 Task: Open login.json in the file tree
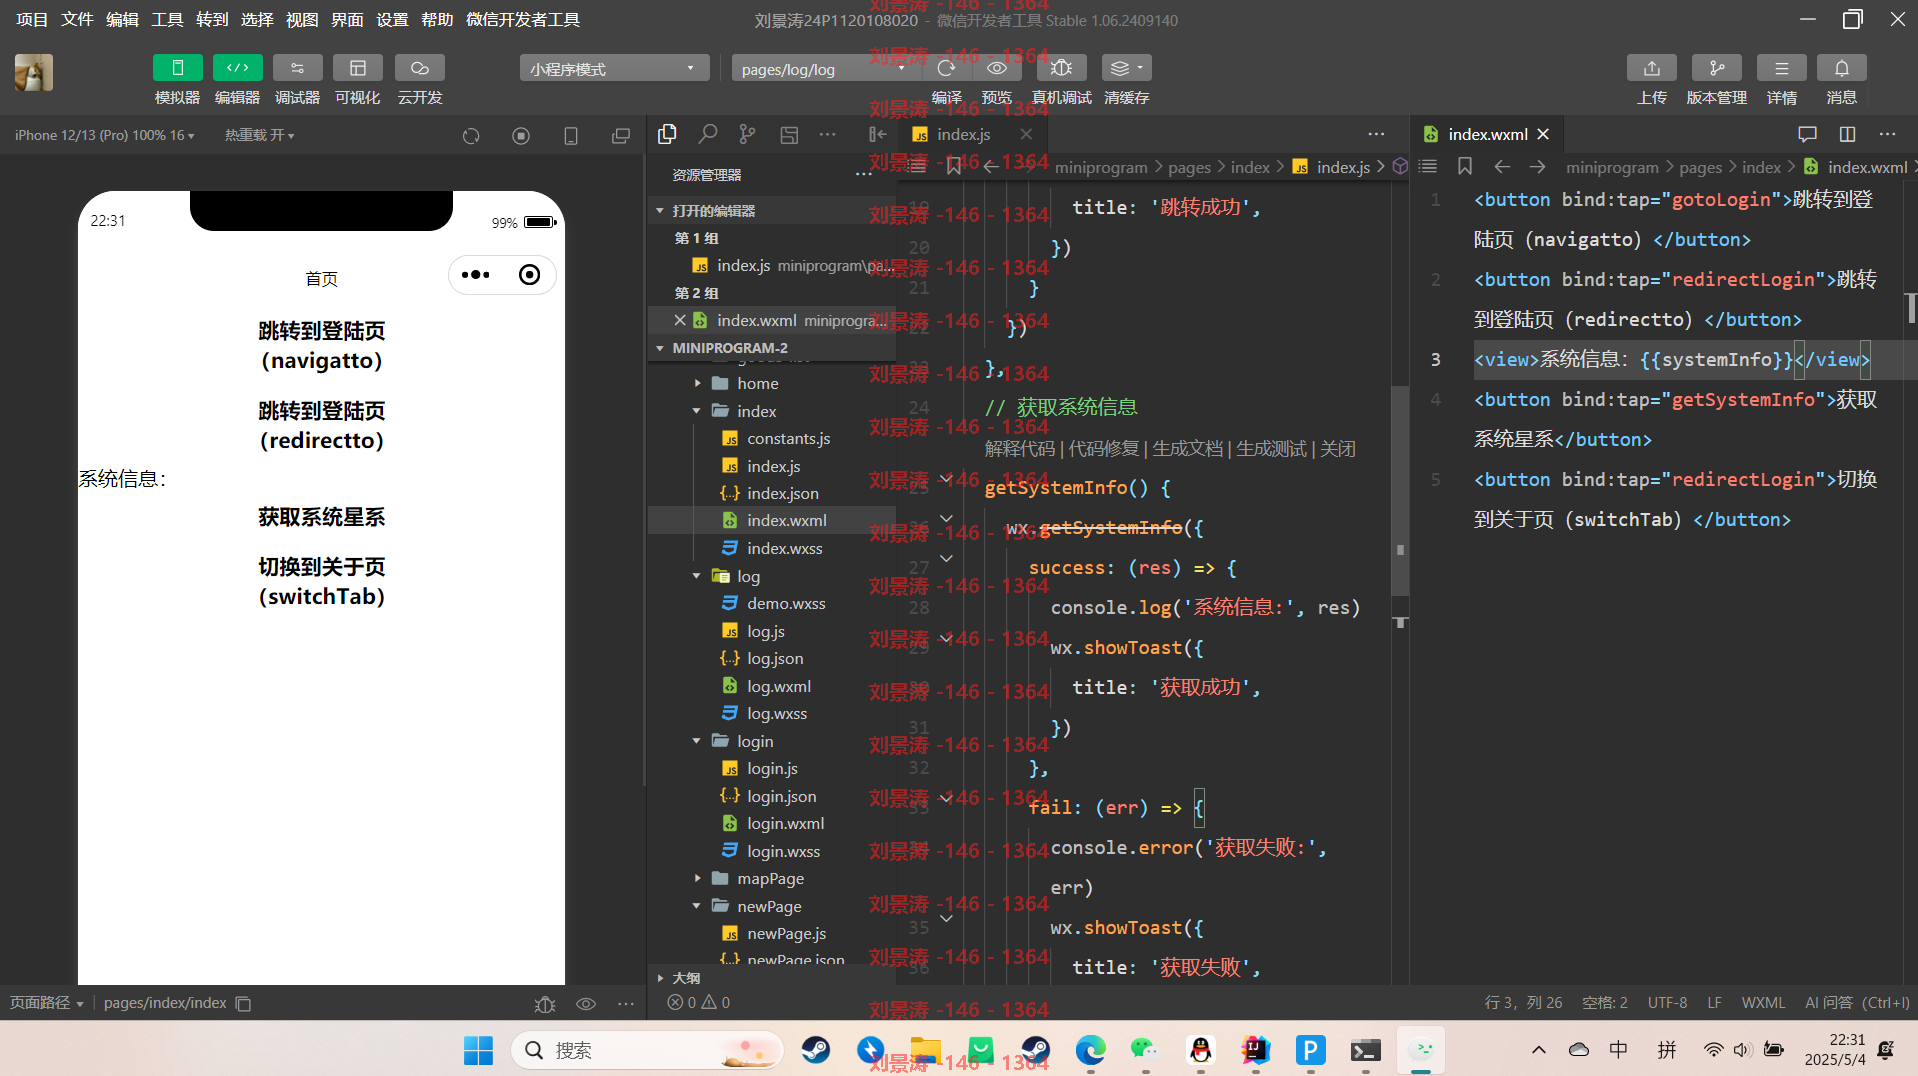tap(781, 796)
